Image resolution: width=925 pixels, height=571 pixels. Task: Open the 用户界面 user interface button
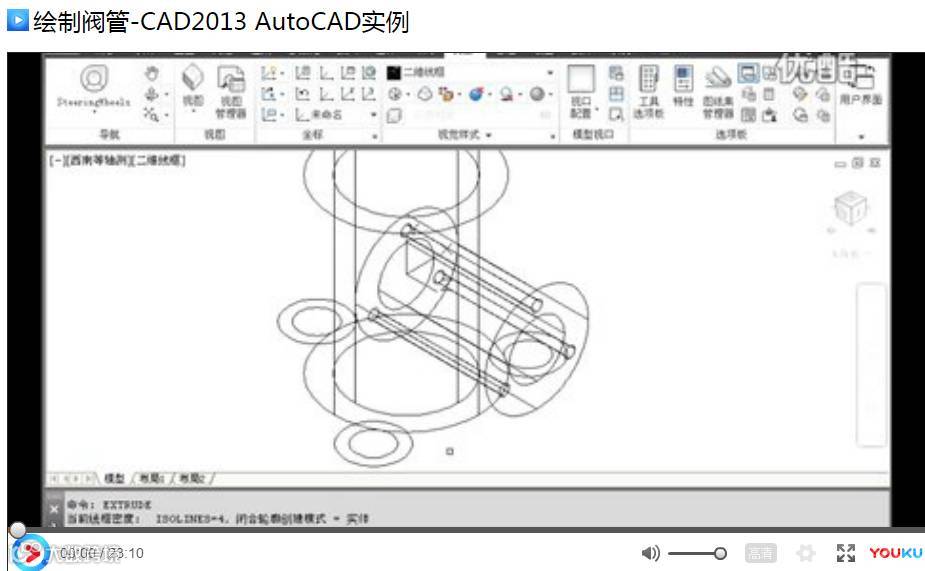[x=861, y=84]
